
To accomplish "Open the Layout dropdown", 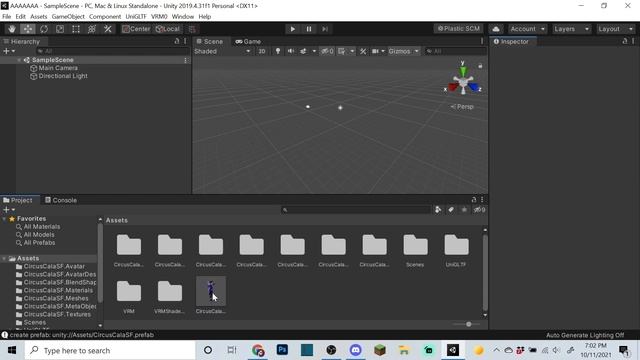I will [615, 29].
